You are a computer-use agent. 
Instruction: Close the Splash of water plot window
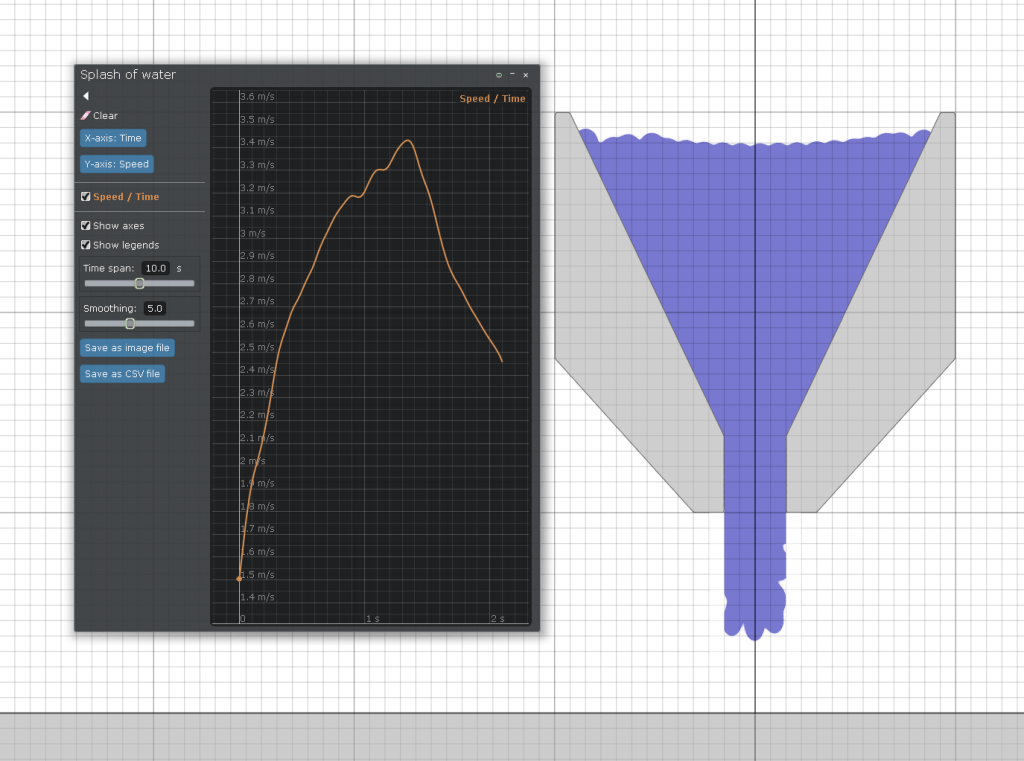point(526,75)
